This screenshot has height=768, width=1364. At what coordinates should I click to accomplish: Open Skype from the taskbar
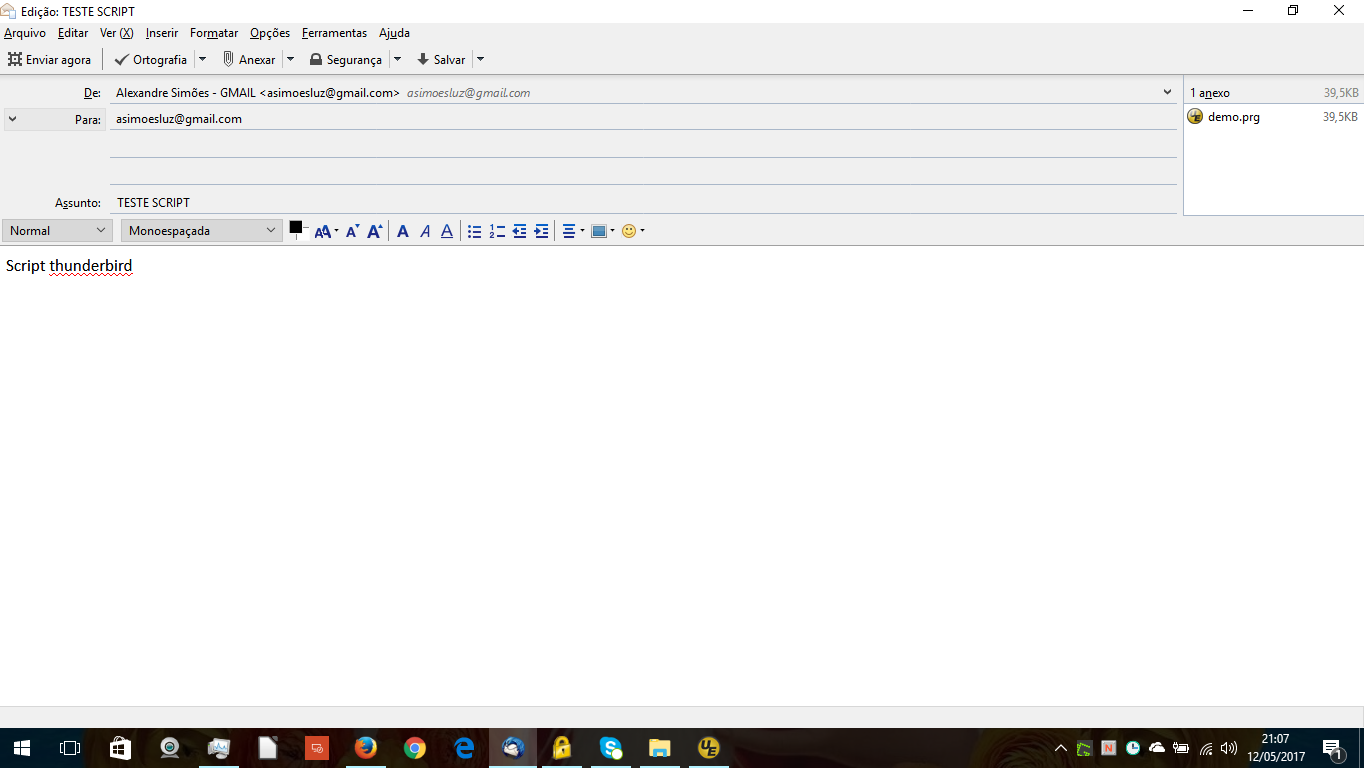coord(611,747)
